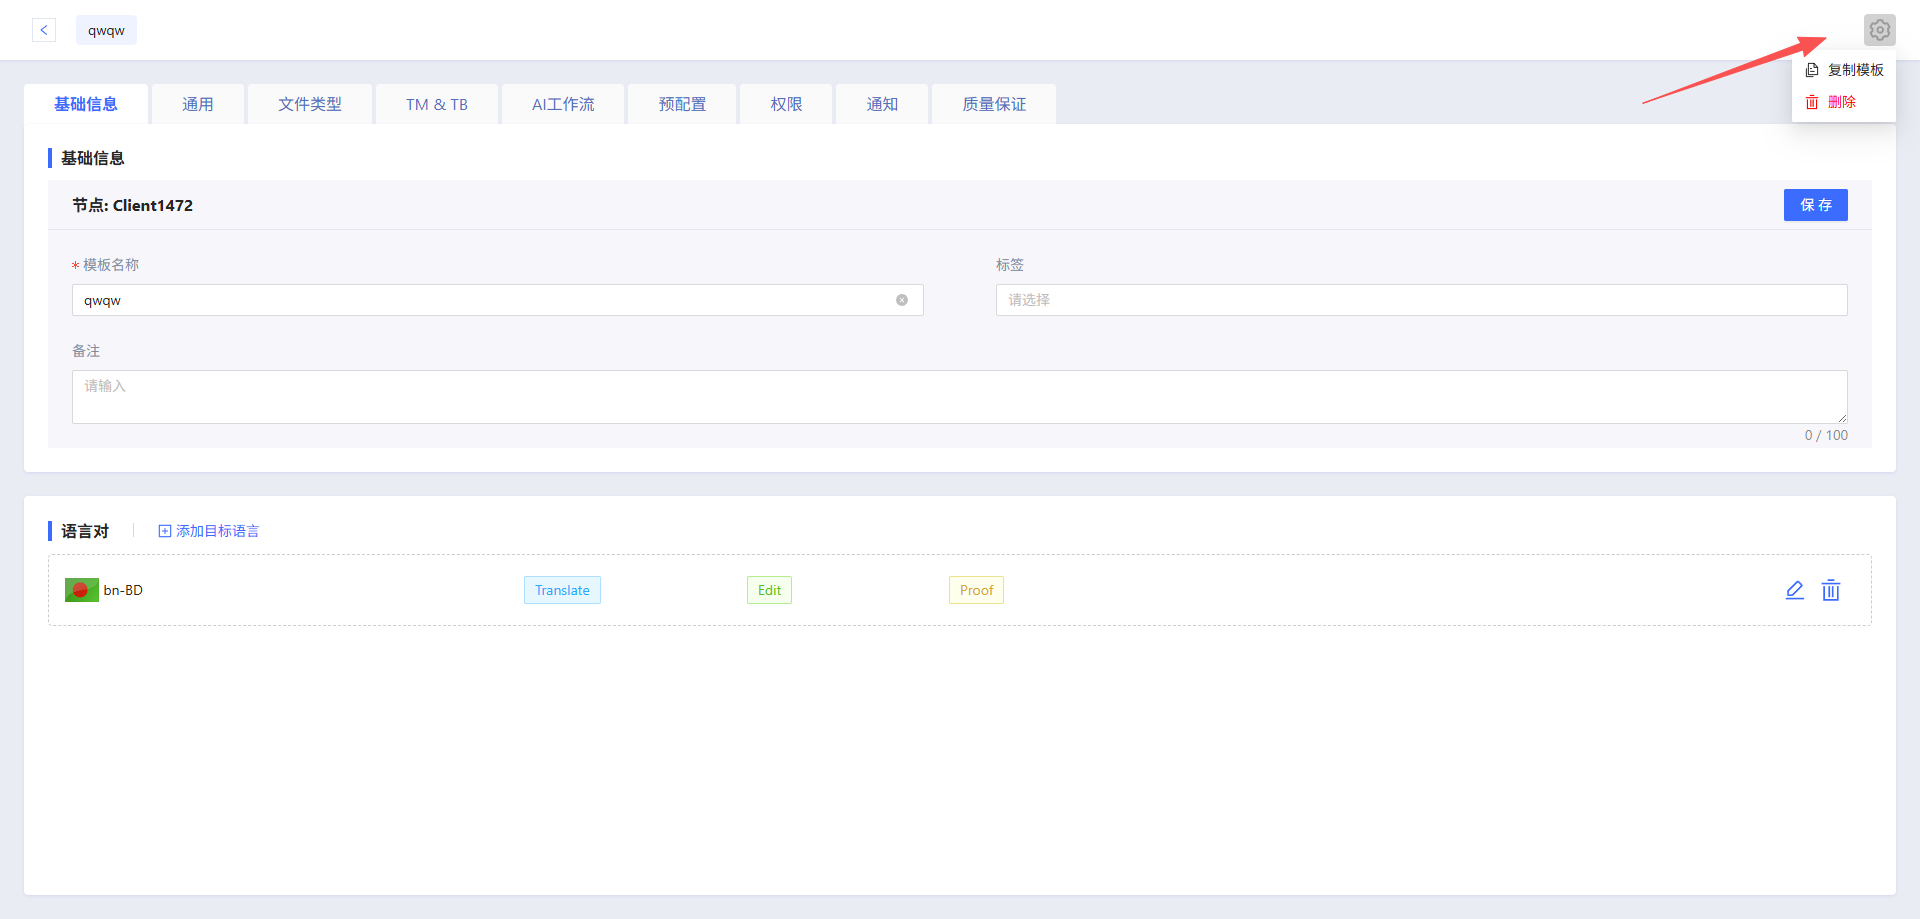Viewport: 1920px width, 919px height.
Task: Click the Proof workflow tag
Action: [976, 590]
